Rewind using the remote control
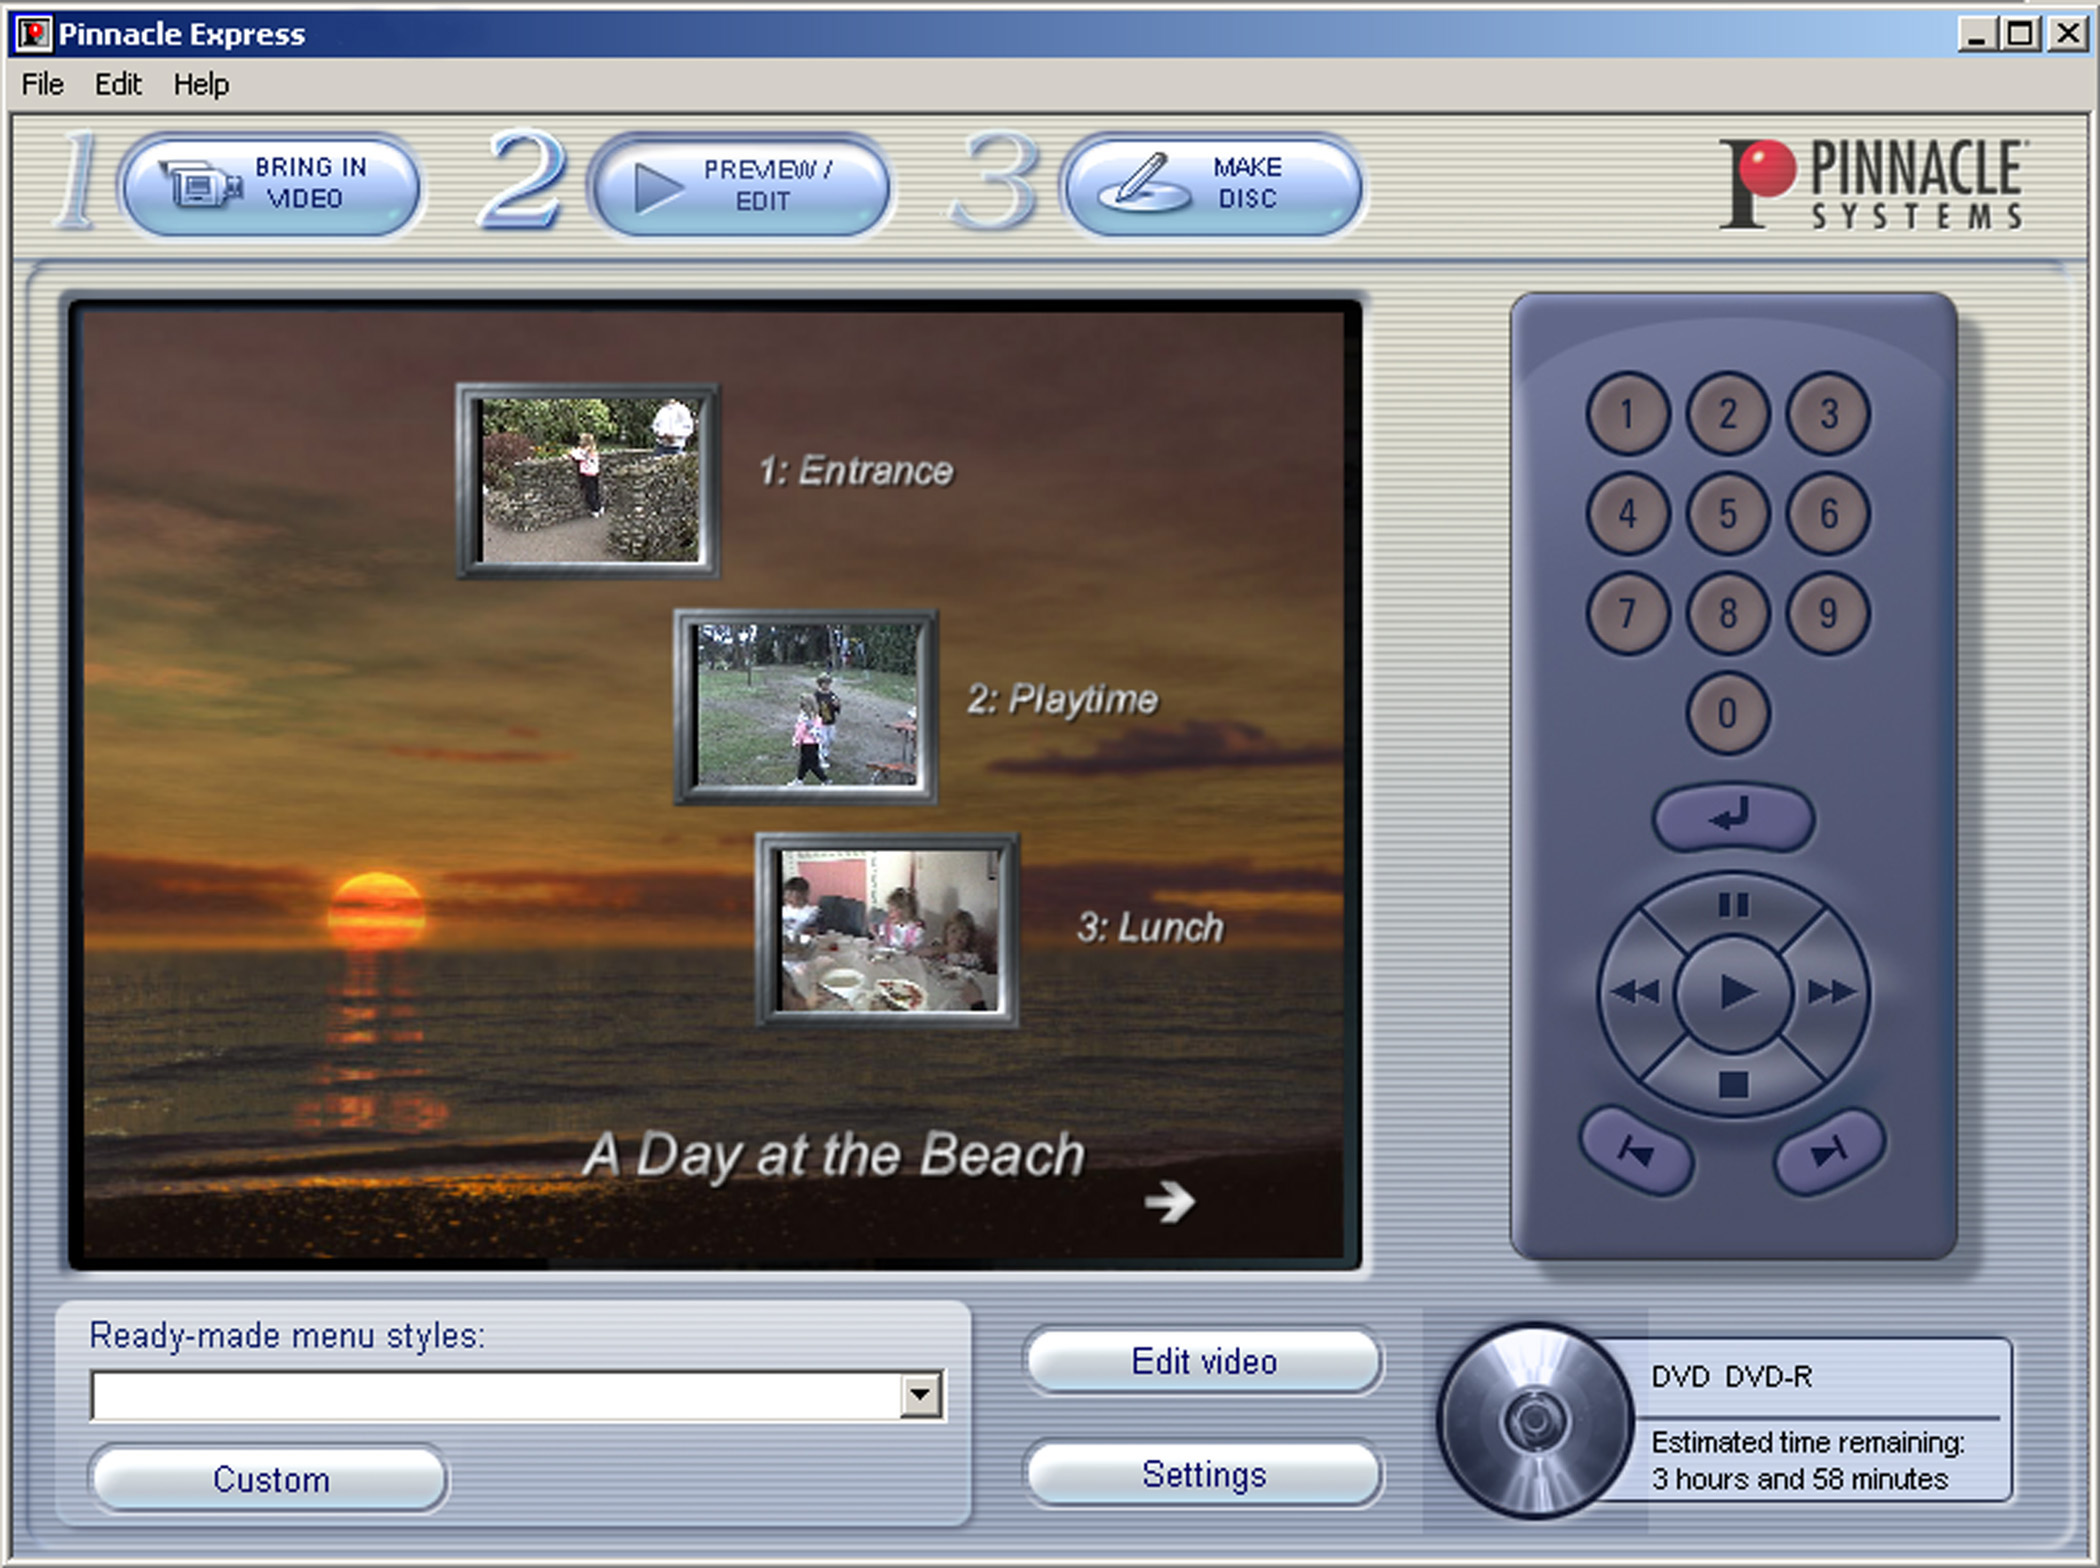Screen dimensions: 2100x1568 point(1637,992)
